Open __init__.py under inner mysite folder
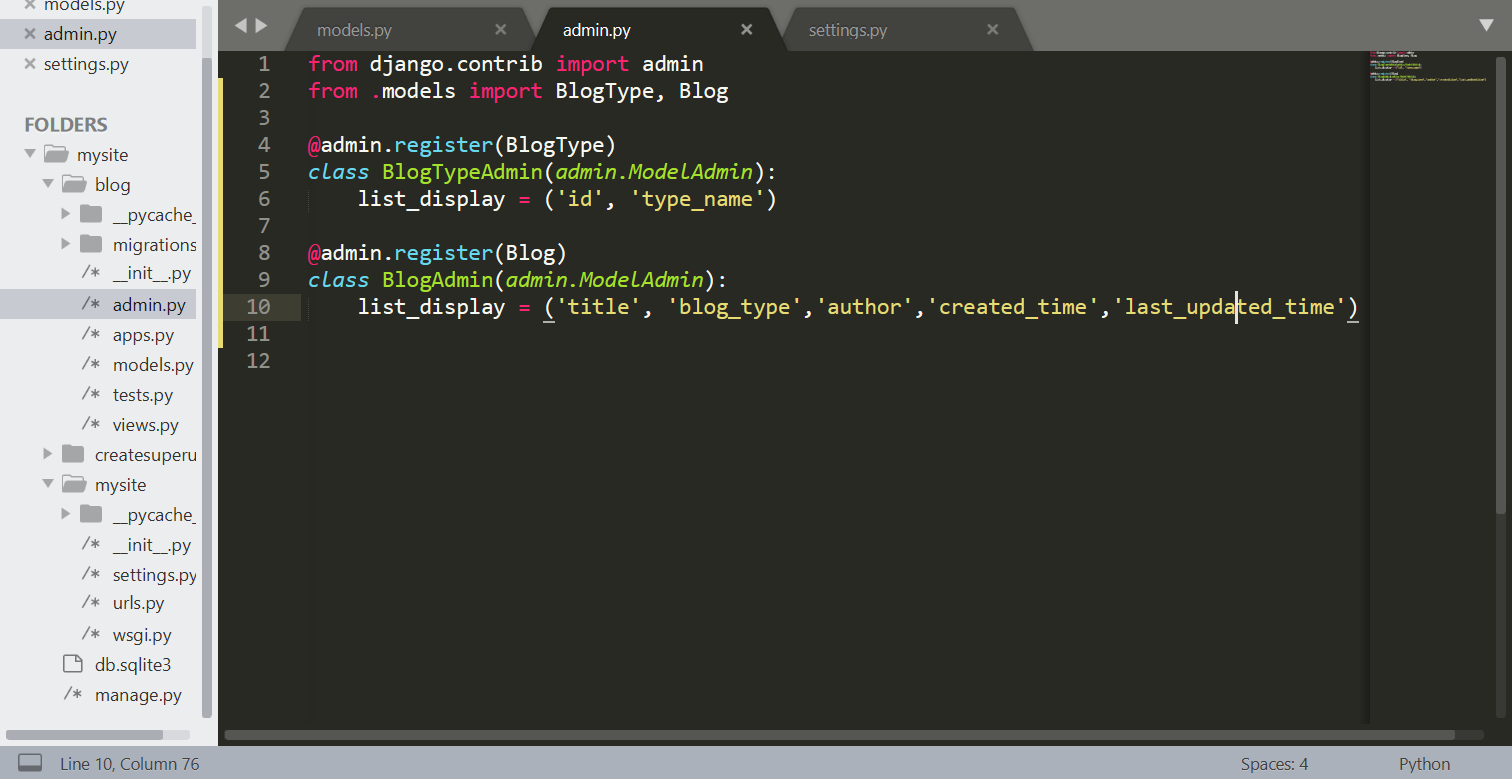 [x=152, y=545]
